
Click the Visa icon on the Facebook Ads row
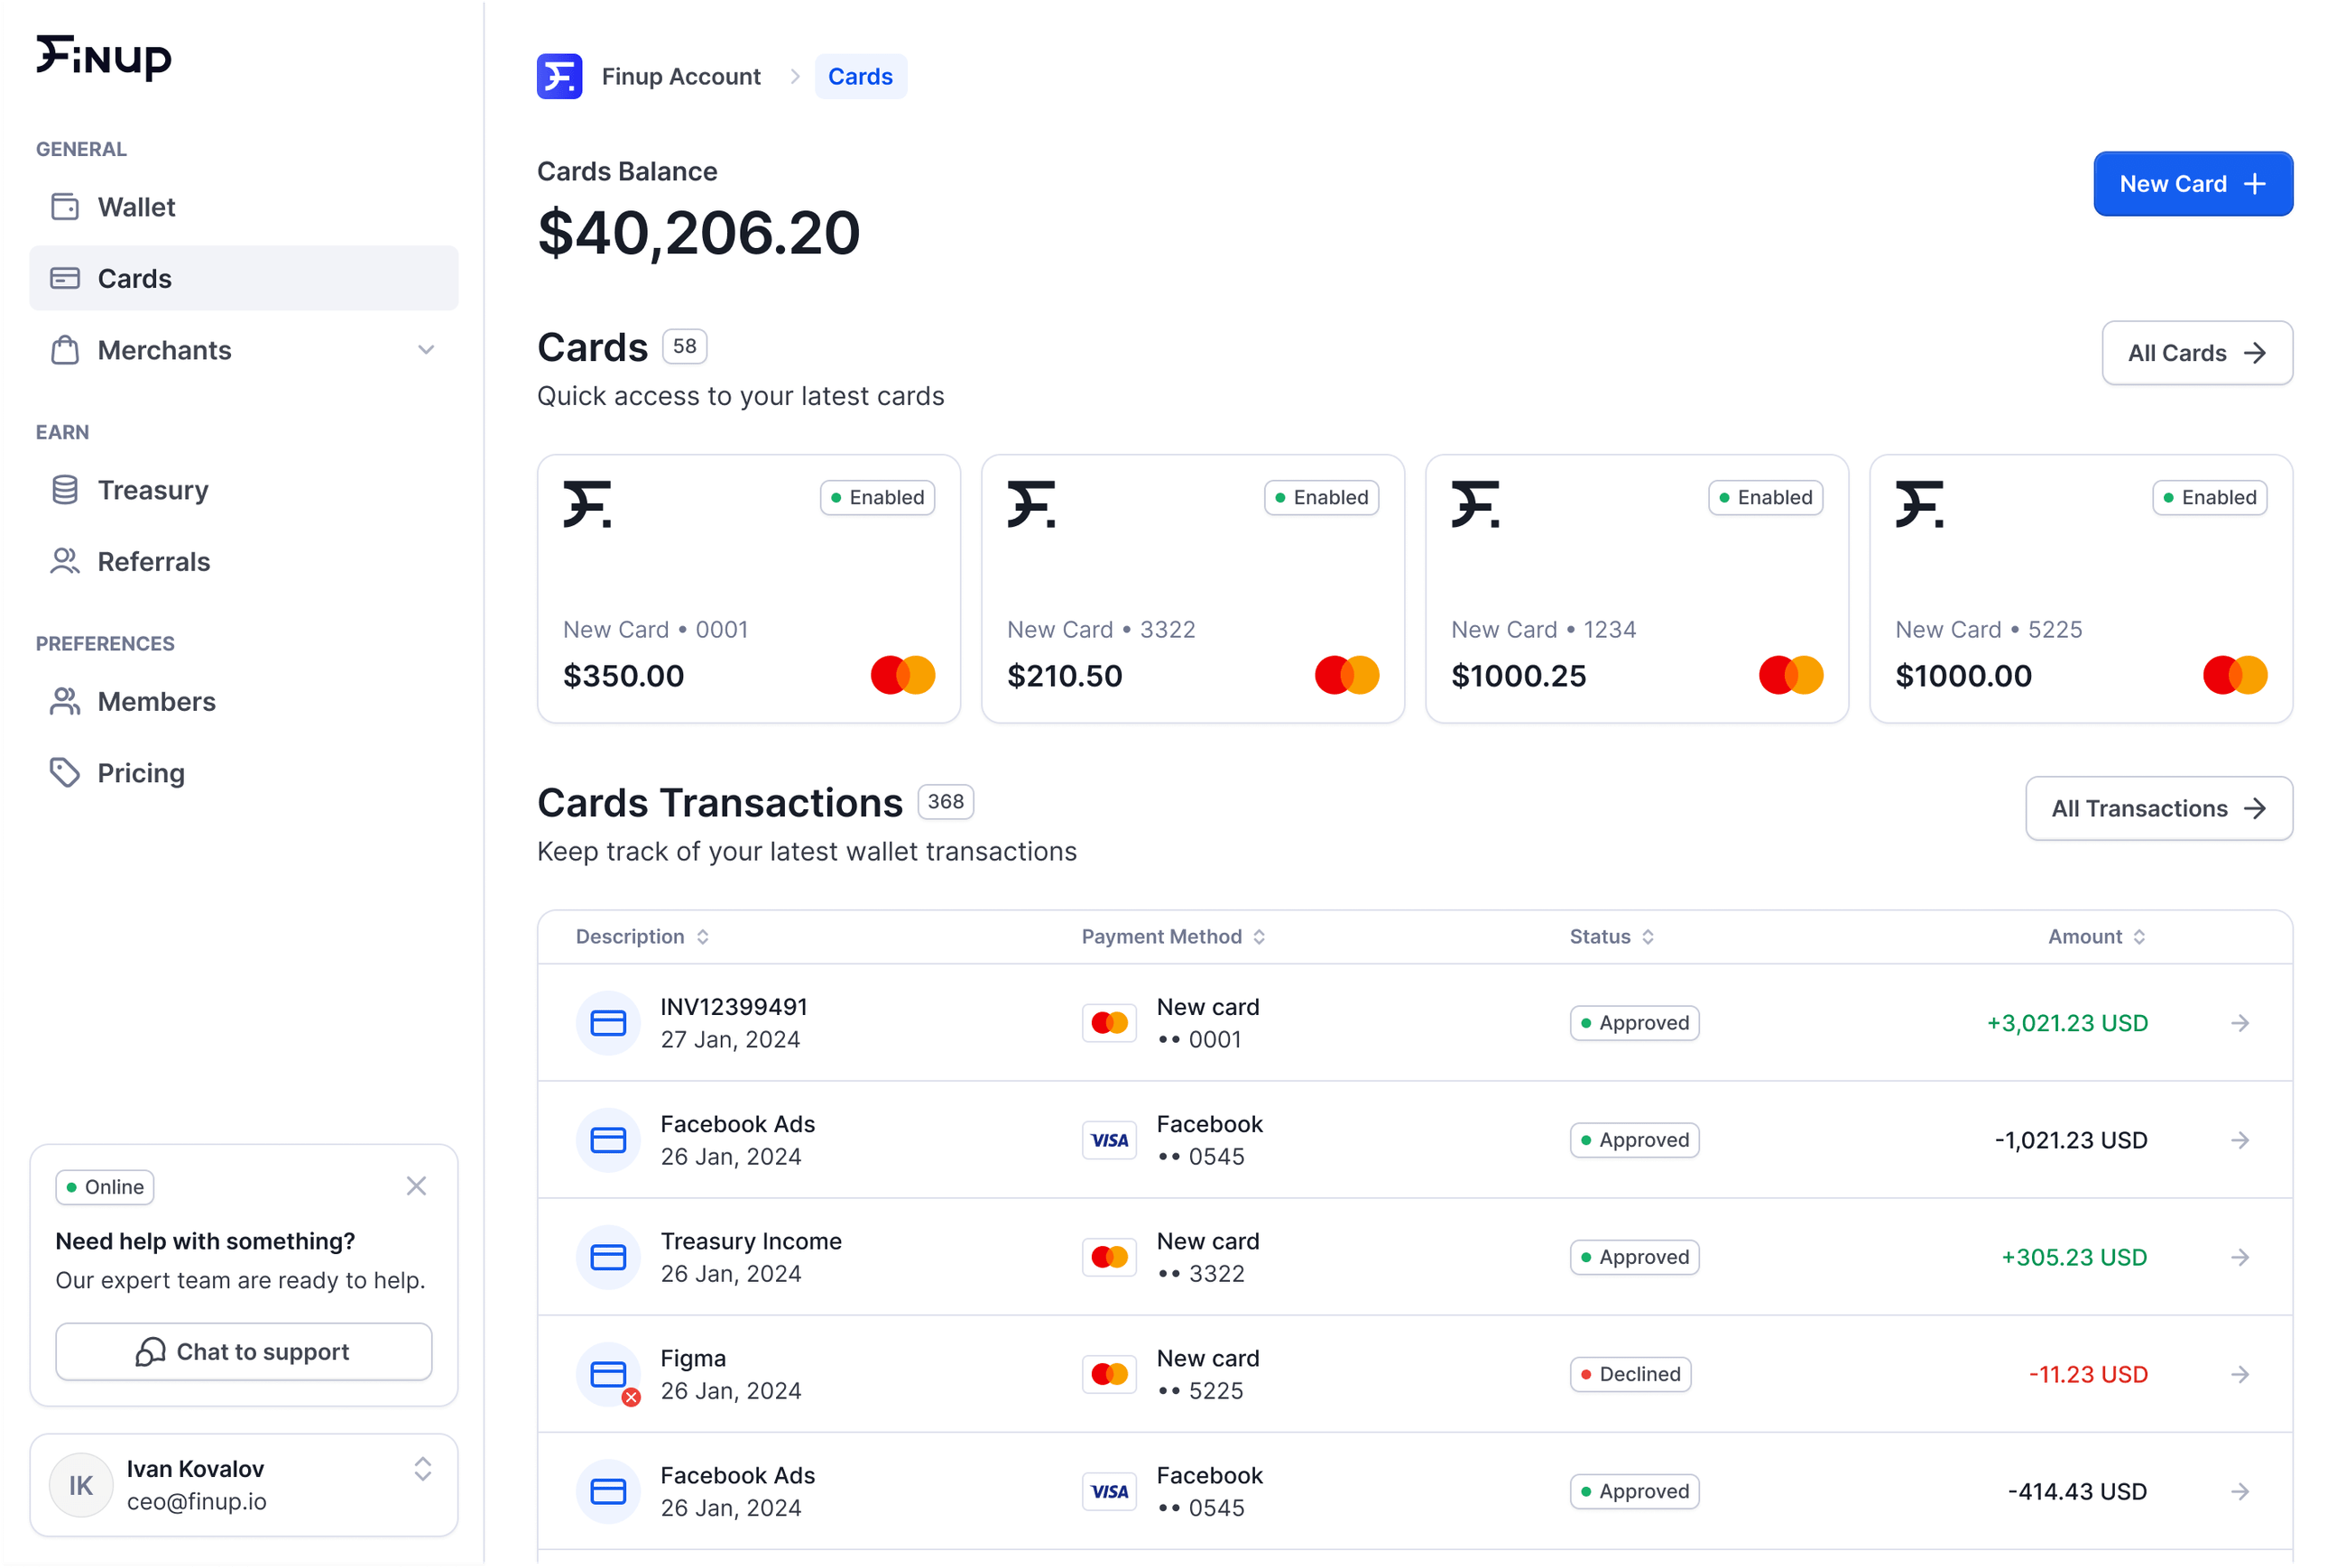click(1108, 1140)
